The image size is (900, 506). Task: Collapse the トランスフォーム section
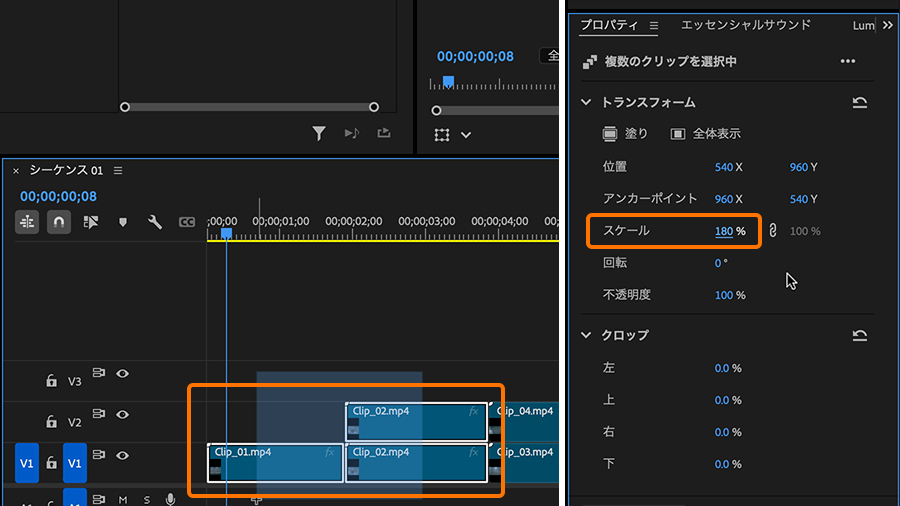[586, 103]
